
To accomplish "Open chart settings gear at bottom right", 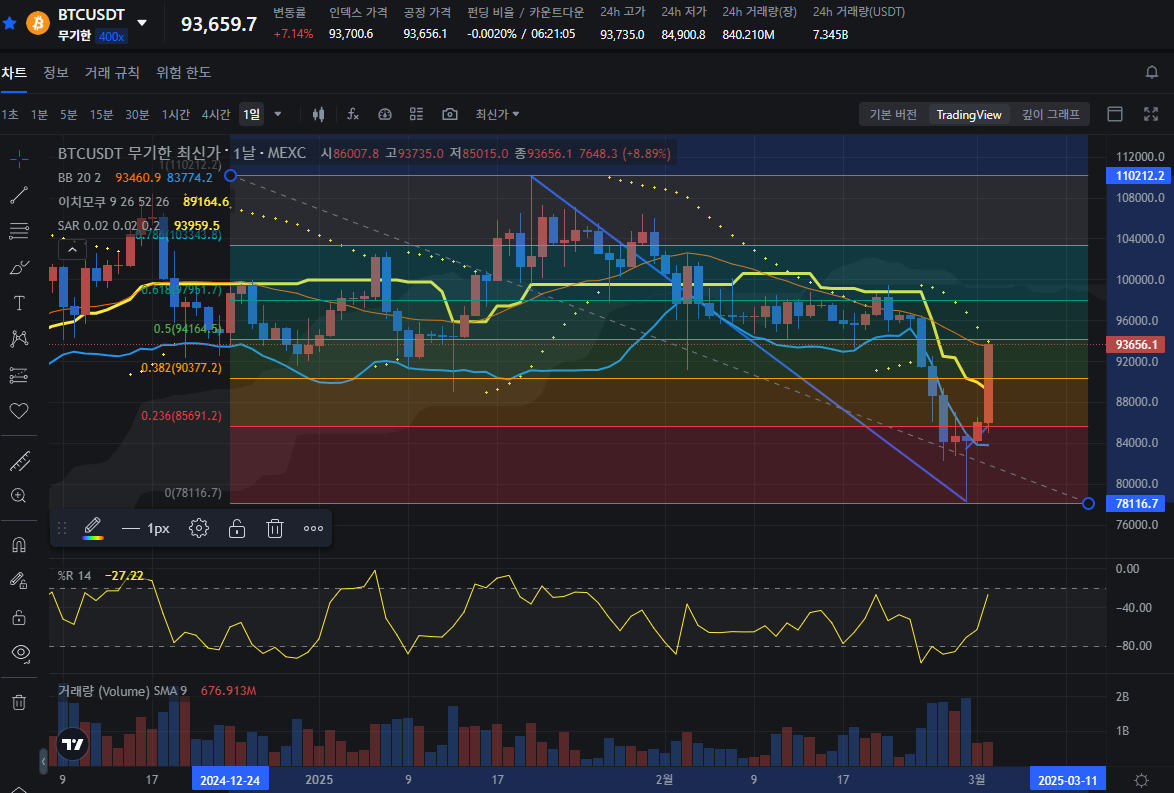I will click(1141, 780).
